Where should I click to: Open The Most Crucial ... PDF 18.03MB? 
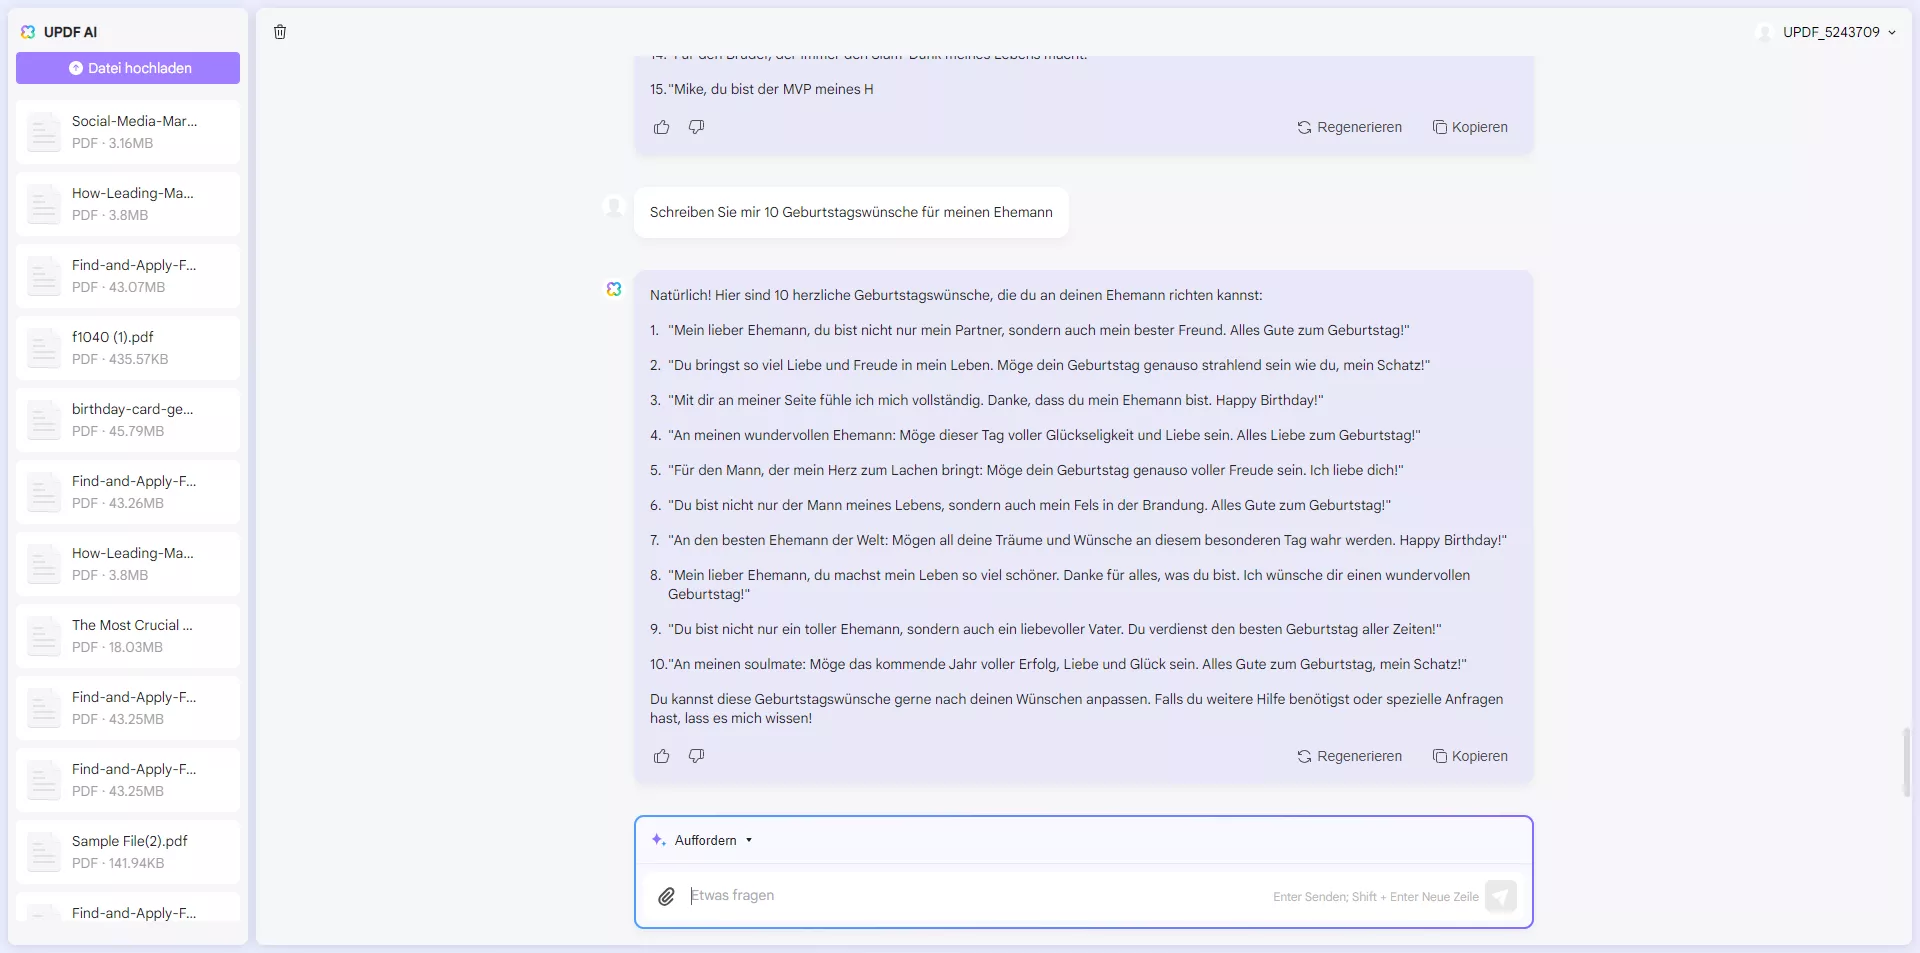tap(128, 636)
